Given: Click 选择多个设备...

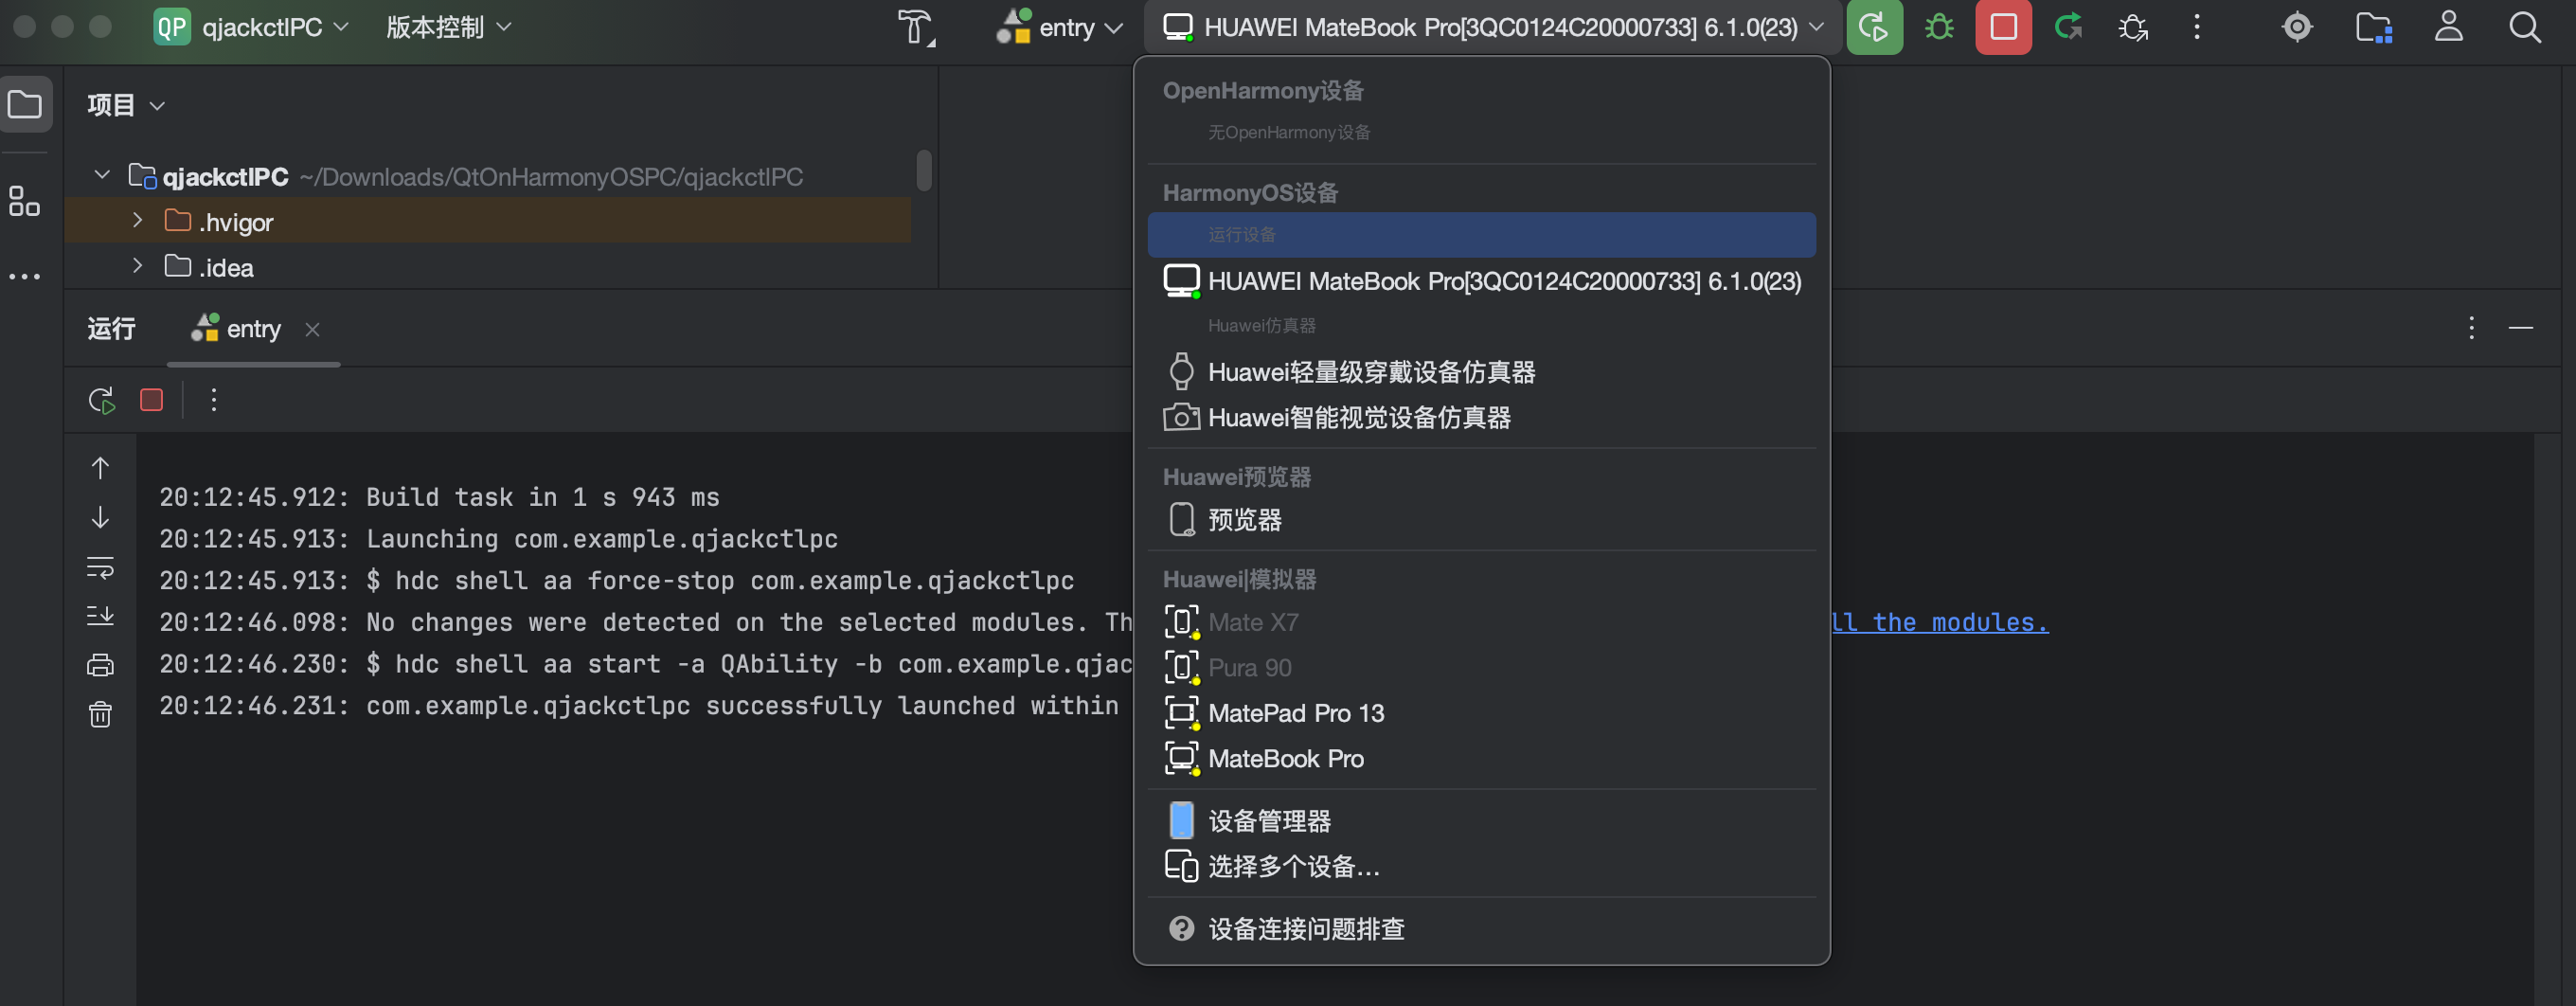Looking at the screenshot, I should 1482,866.
